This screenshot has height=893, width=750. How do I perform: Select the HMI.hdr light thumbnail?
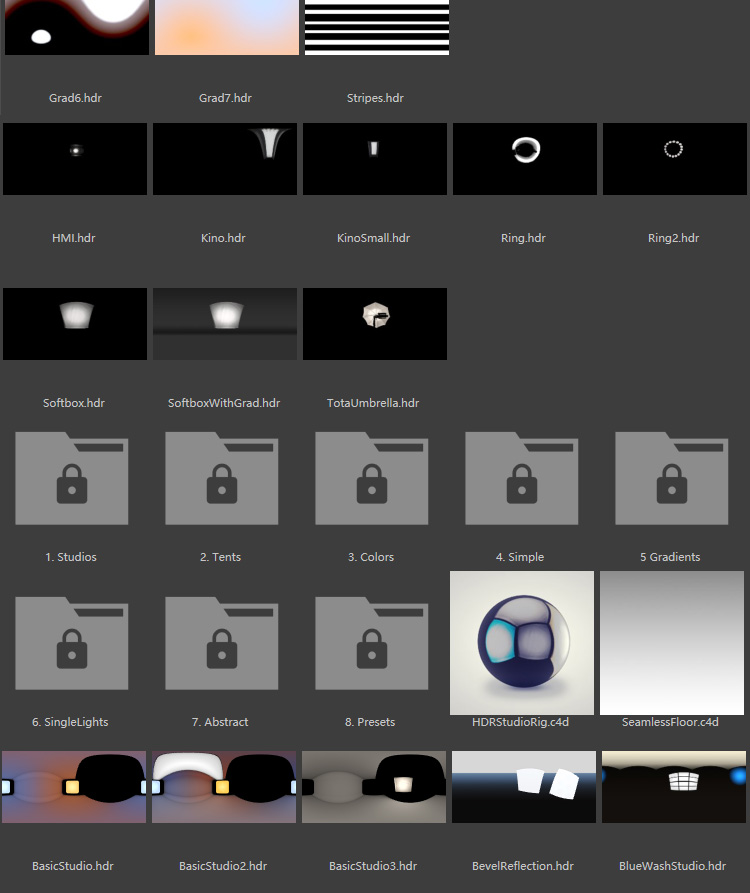click(x=75, y=159)
